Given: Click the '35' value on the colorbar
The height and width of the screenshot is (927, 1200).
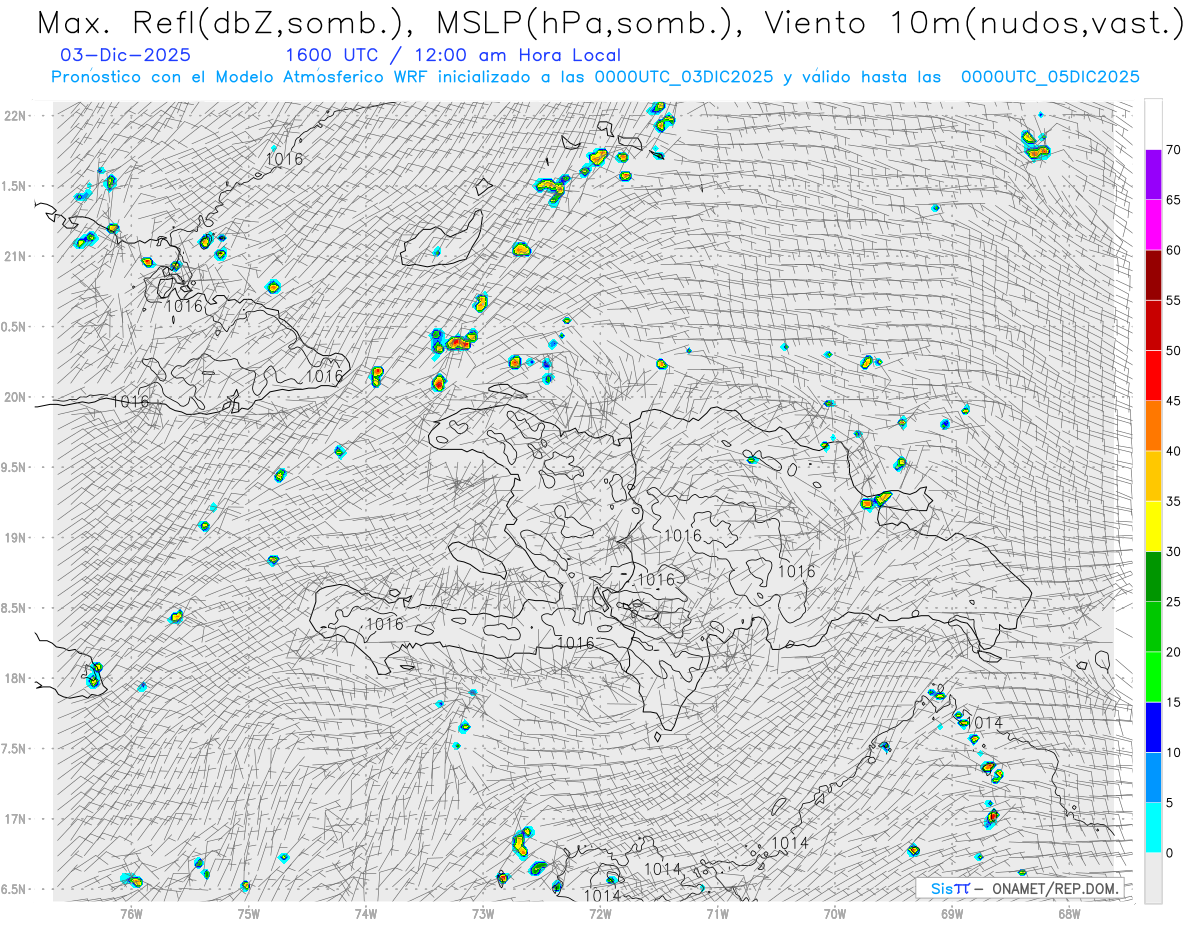Looking at the screenshot, I should (x=1173, y=501).
